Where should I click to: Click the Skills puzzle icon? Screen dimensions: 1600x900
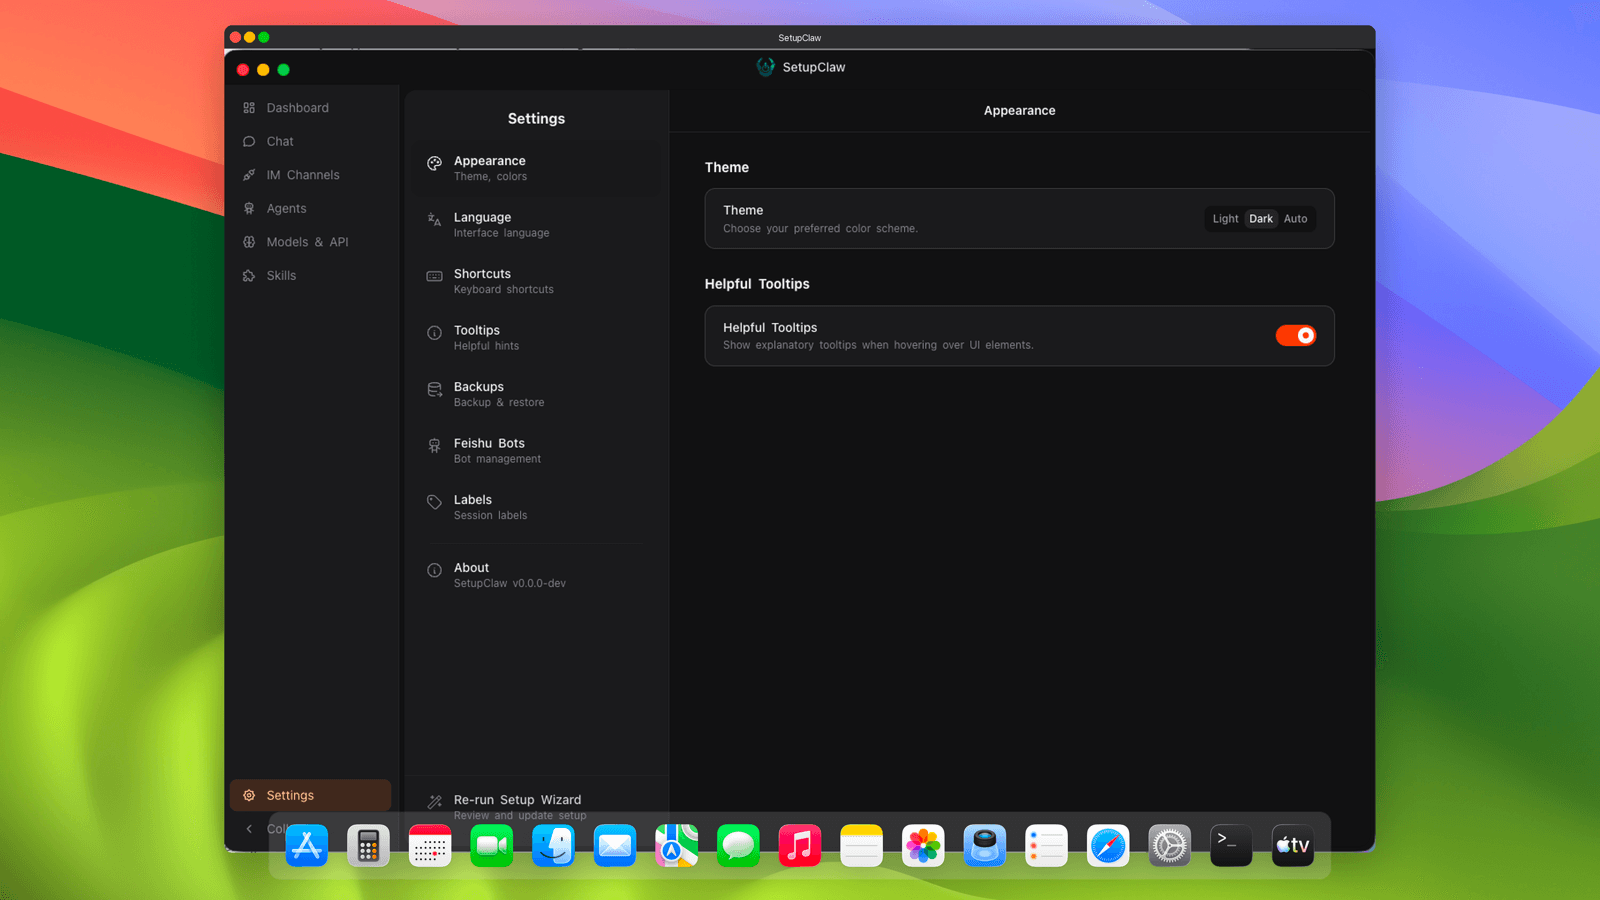(249, 275)
